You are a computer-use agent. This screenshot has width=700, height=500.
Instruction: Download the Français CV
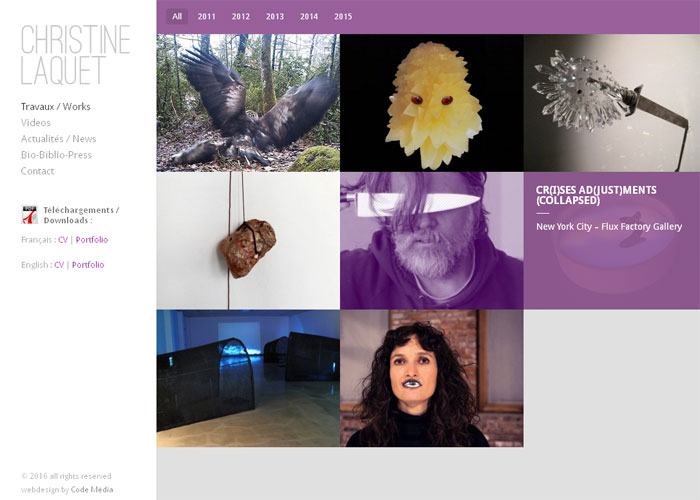[x=62, y=240]
